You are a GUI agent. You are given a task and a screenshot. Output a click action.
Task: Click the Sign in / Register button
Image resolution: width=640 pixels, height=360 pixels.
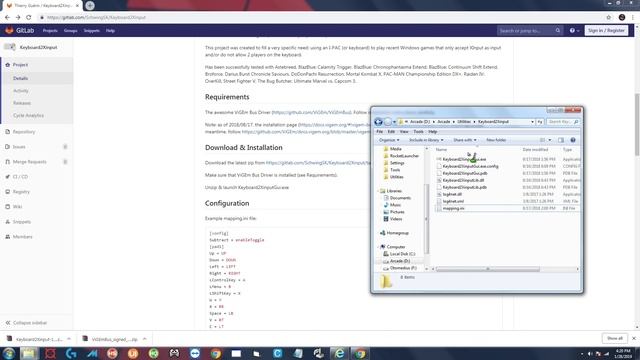tap(606, 31)
